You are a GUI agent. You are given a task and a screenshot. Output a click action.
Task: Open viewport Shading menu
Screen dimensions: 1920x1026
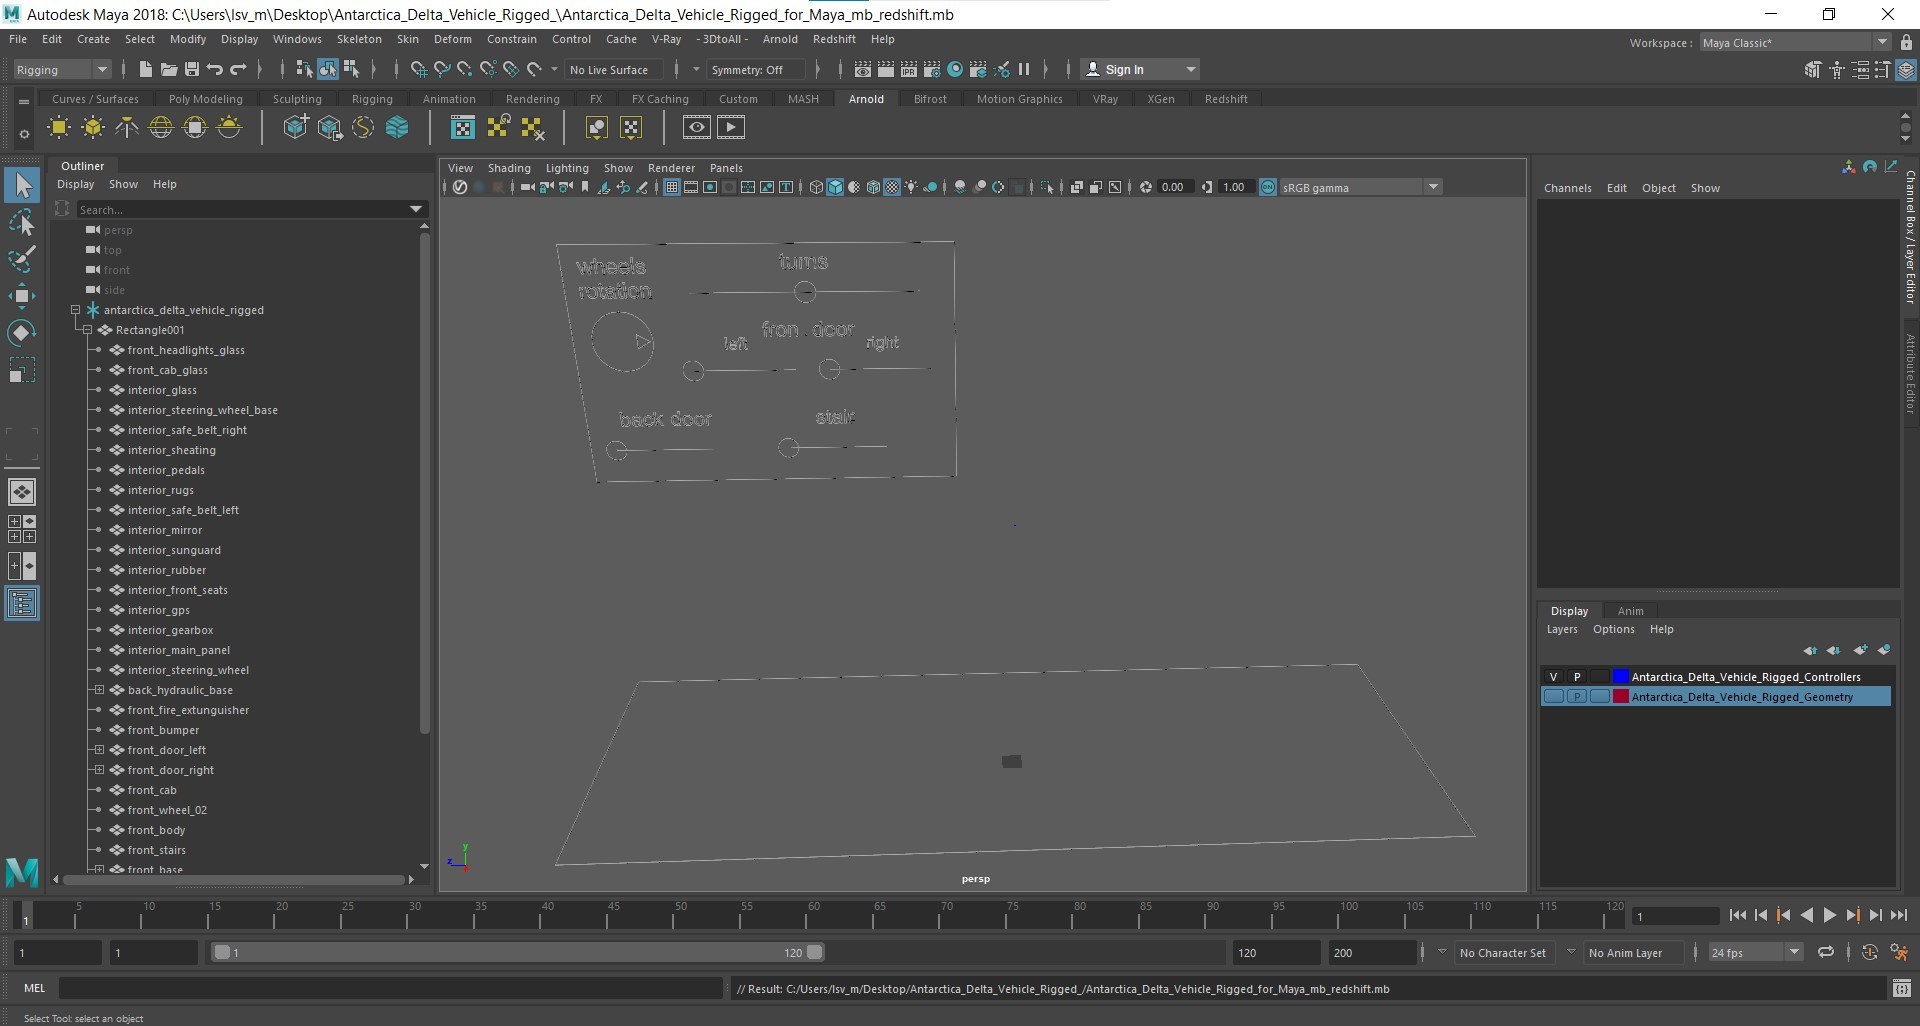coord(509,168)
